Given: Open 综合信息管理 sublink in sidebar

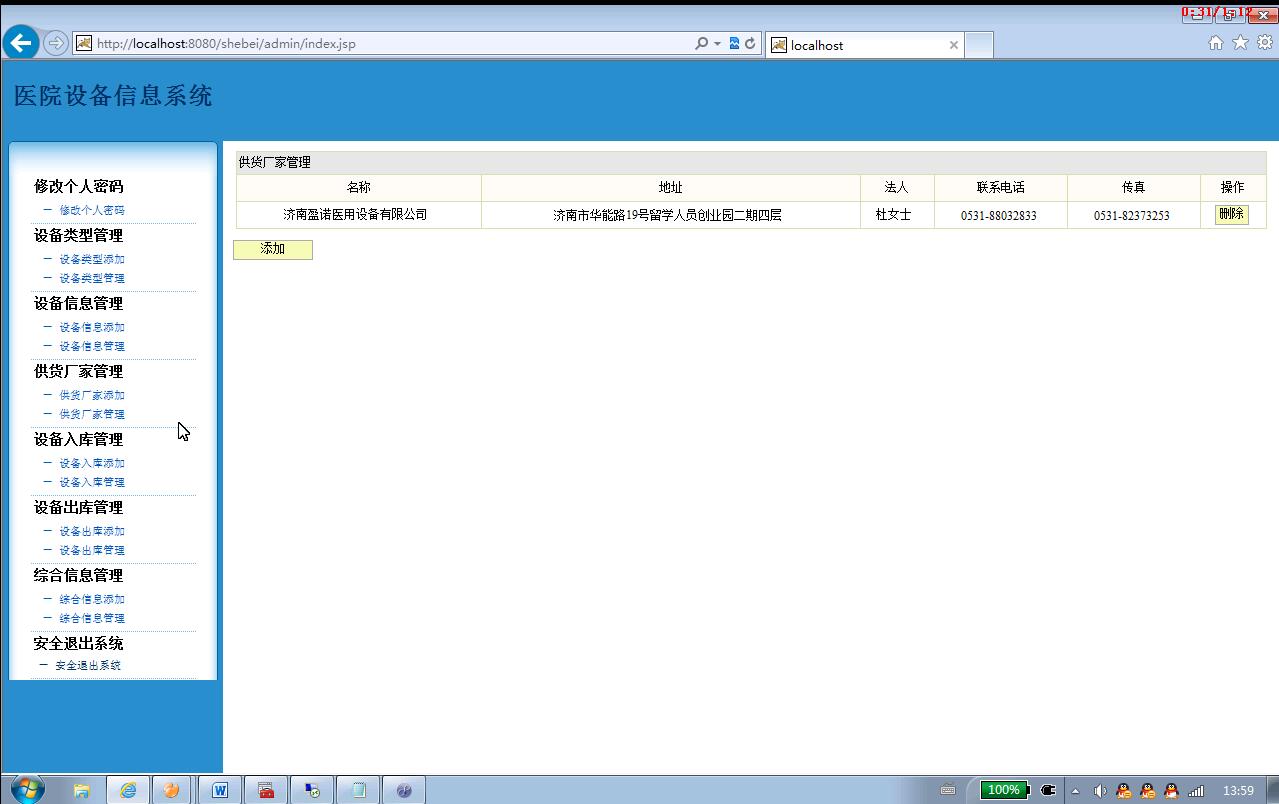Looking at the screenshot, I should pos(92,618).
